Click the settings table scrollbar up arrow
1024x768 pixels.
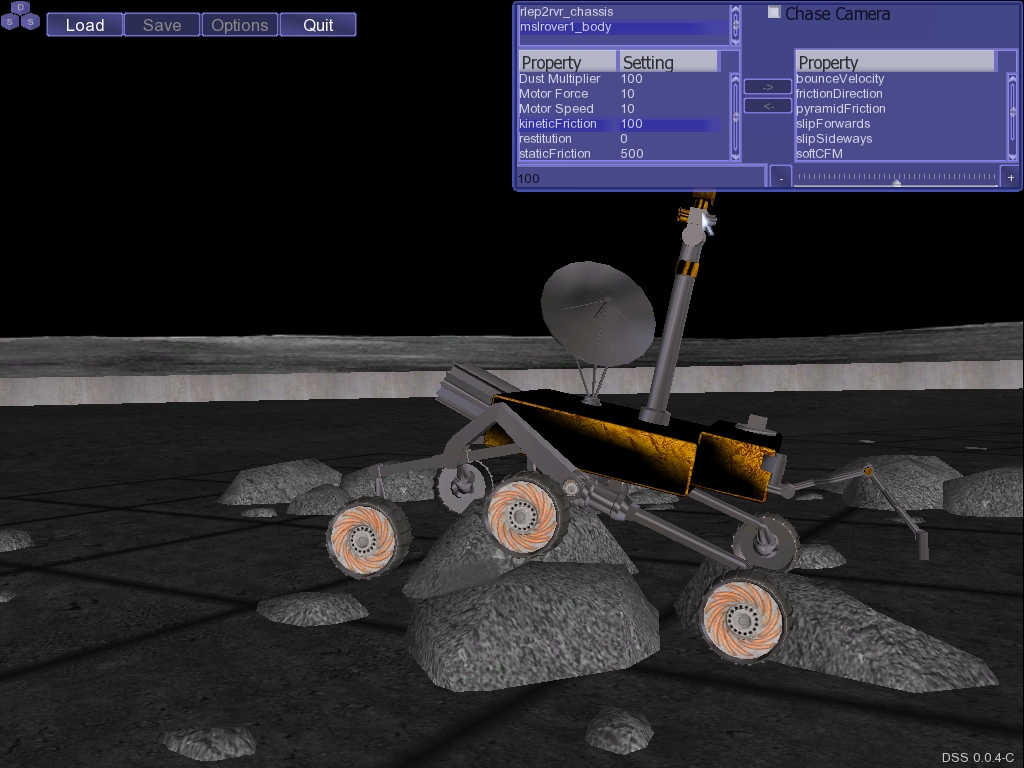tap(735, 78)
